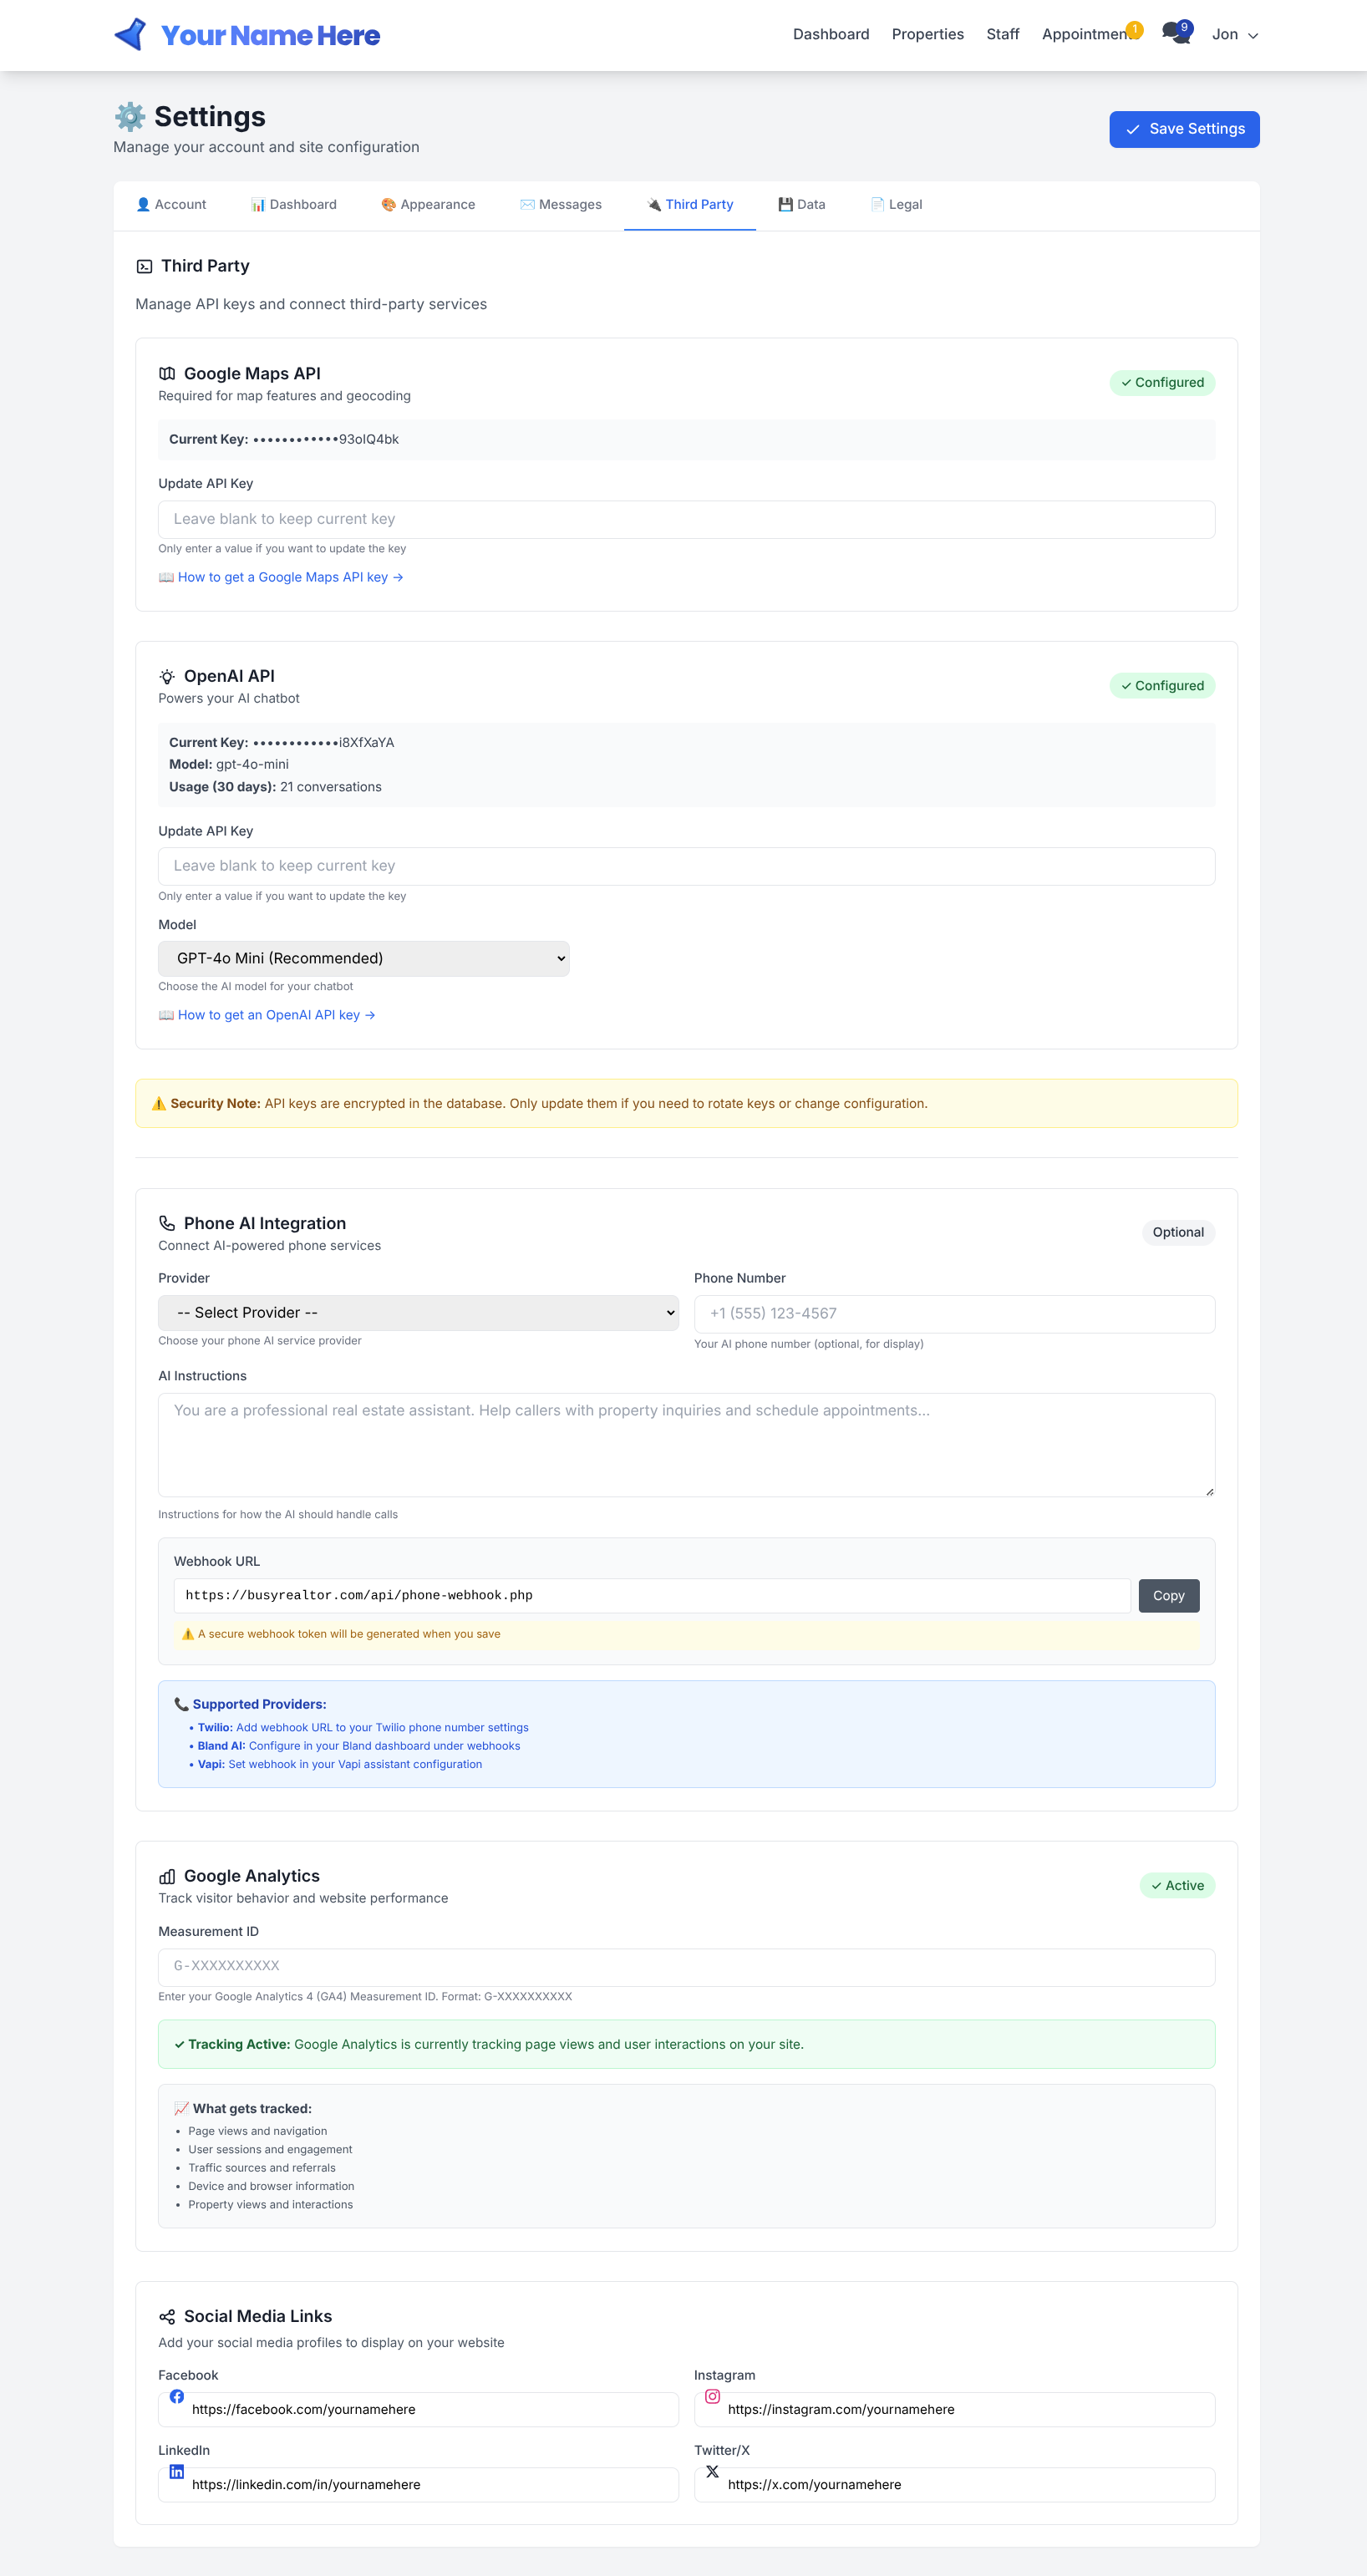1367x2576 pixels.
Task: Click the share icon beside Social Media Links
Action: pyautogui.click(x=168, y=2315)
